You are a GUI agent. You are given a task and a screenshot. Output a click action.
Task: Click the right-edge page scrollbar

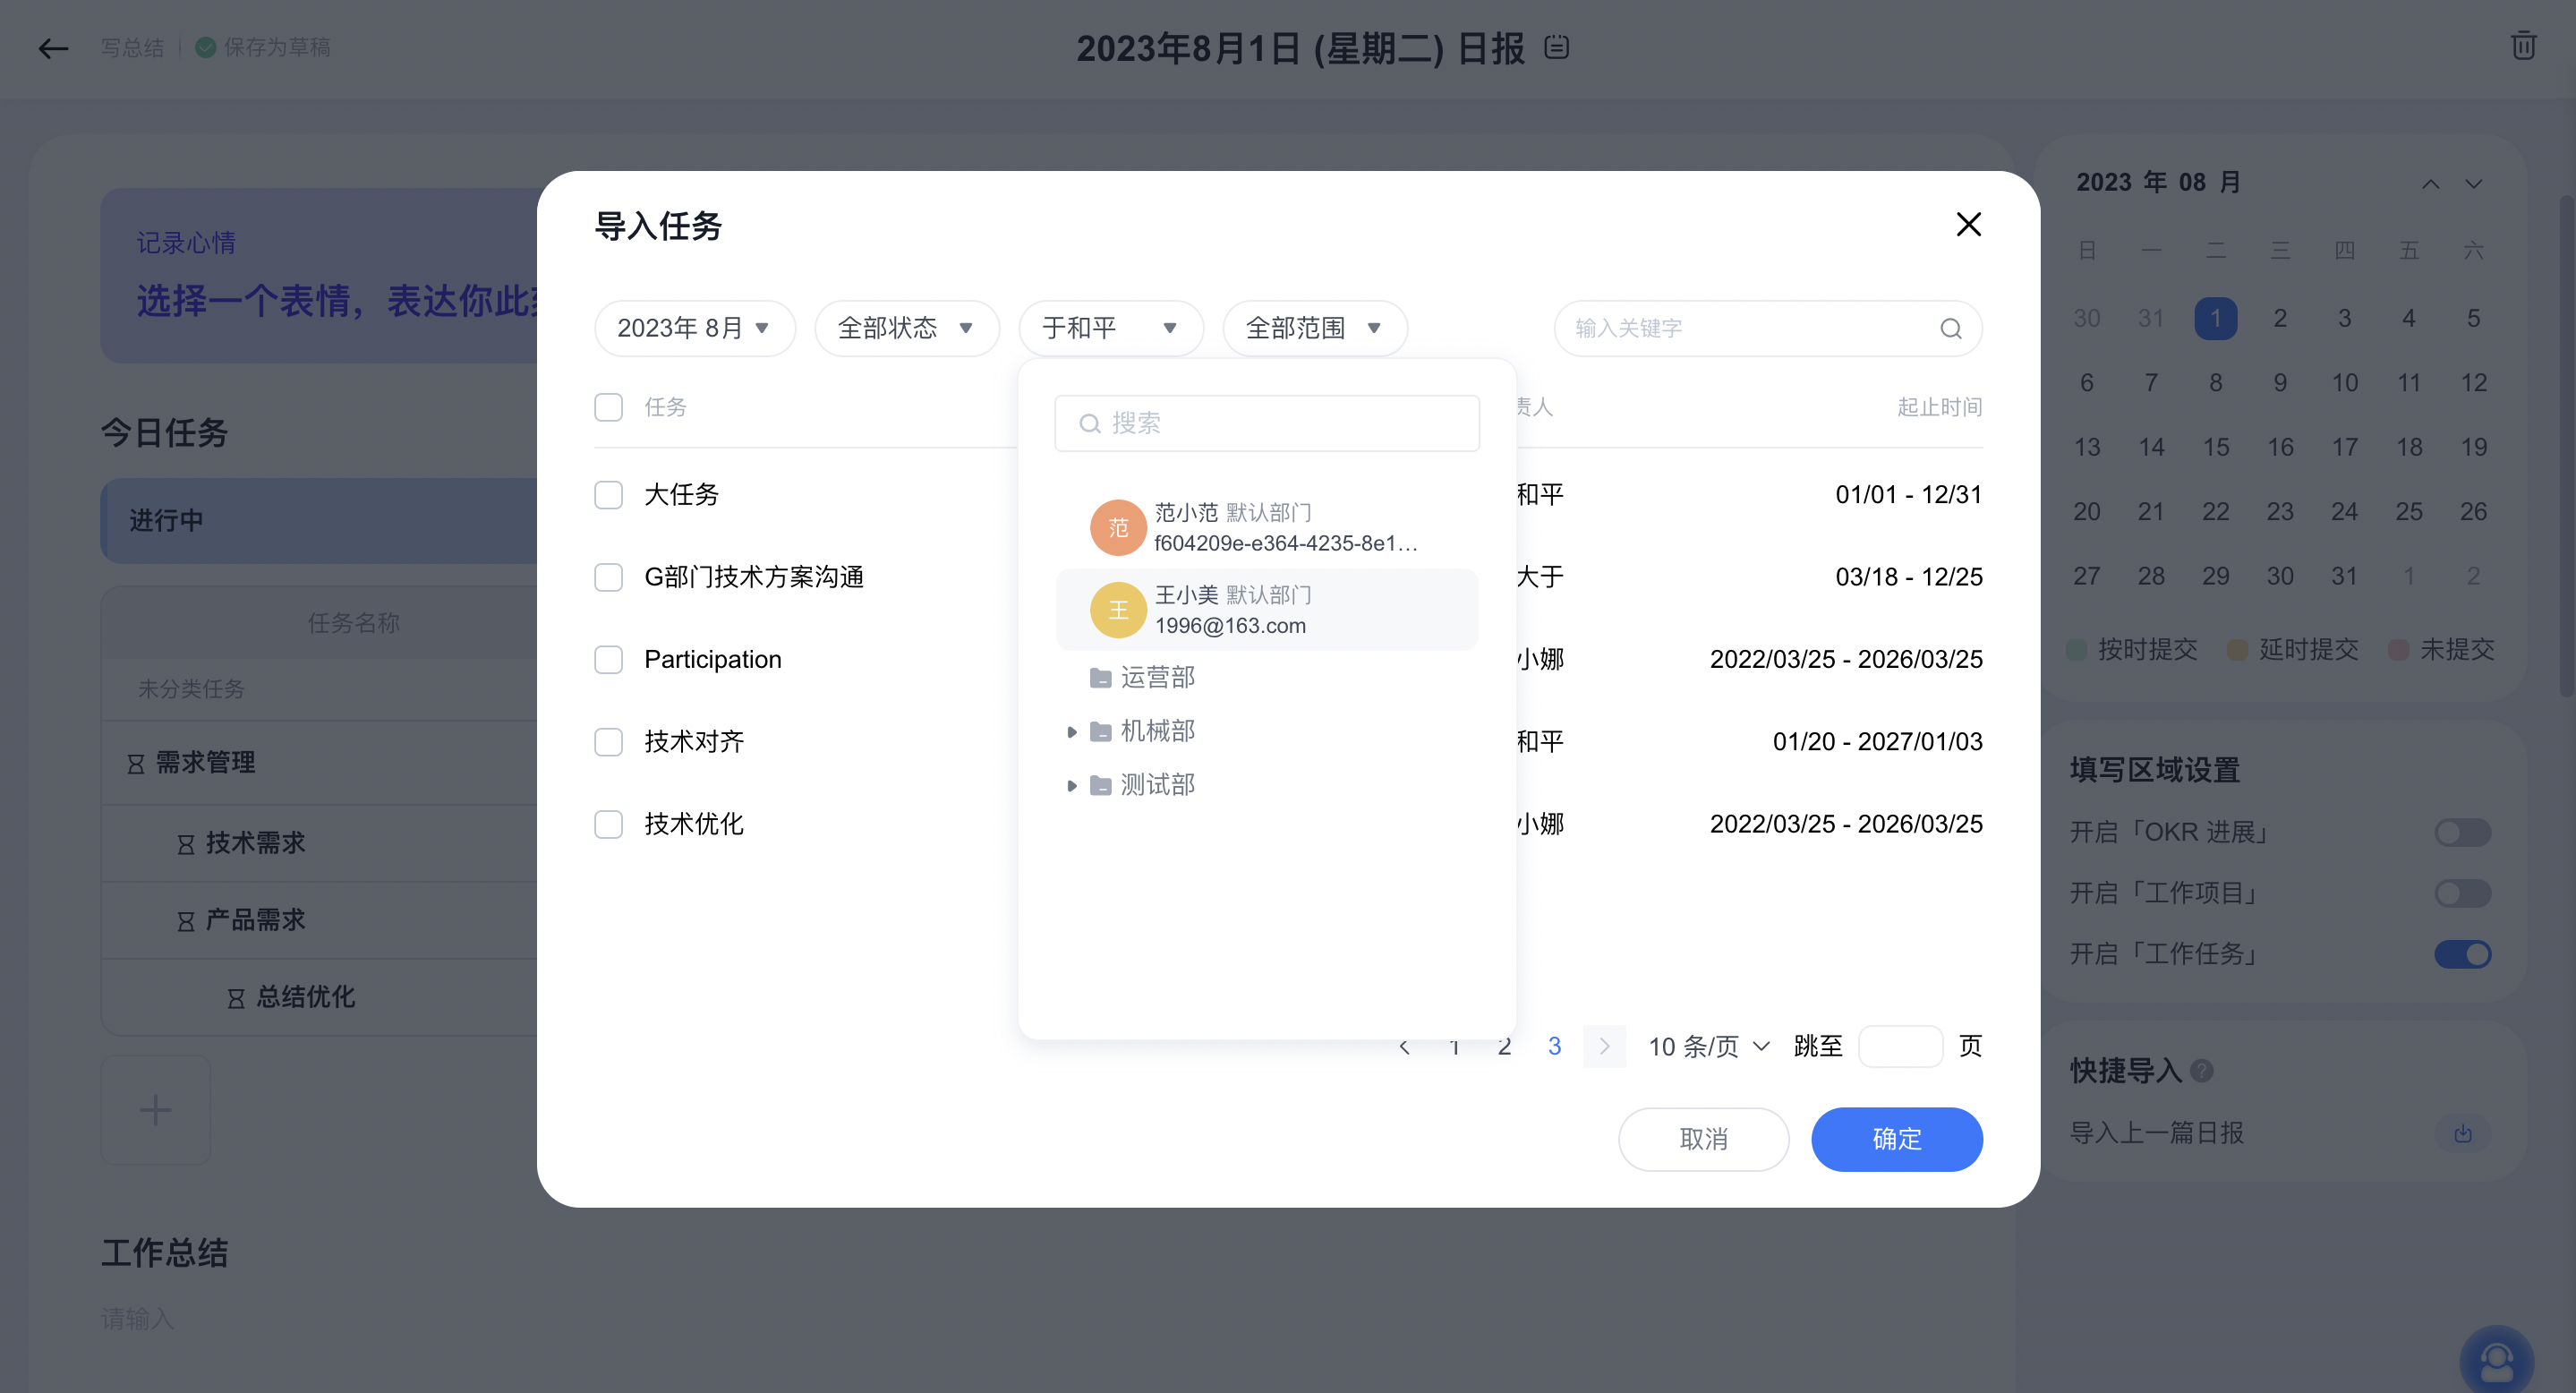(x=2567, y=445)
